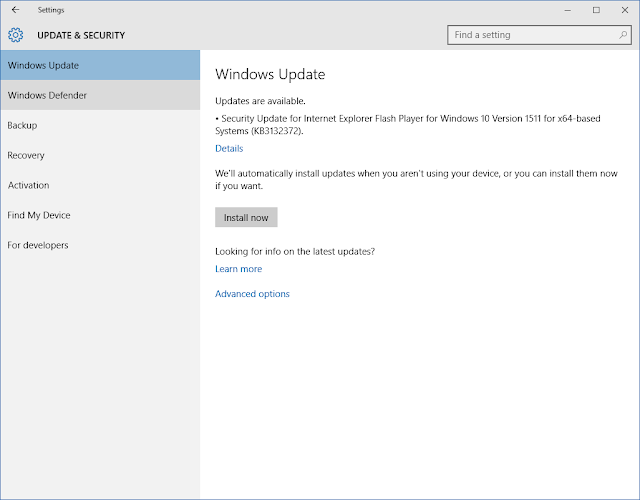Minimize the Settings window
The image size is (640, 500).
(568, 10)
